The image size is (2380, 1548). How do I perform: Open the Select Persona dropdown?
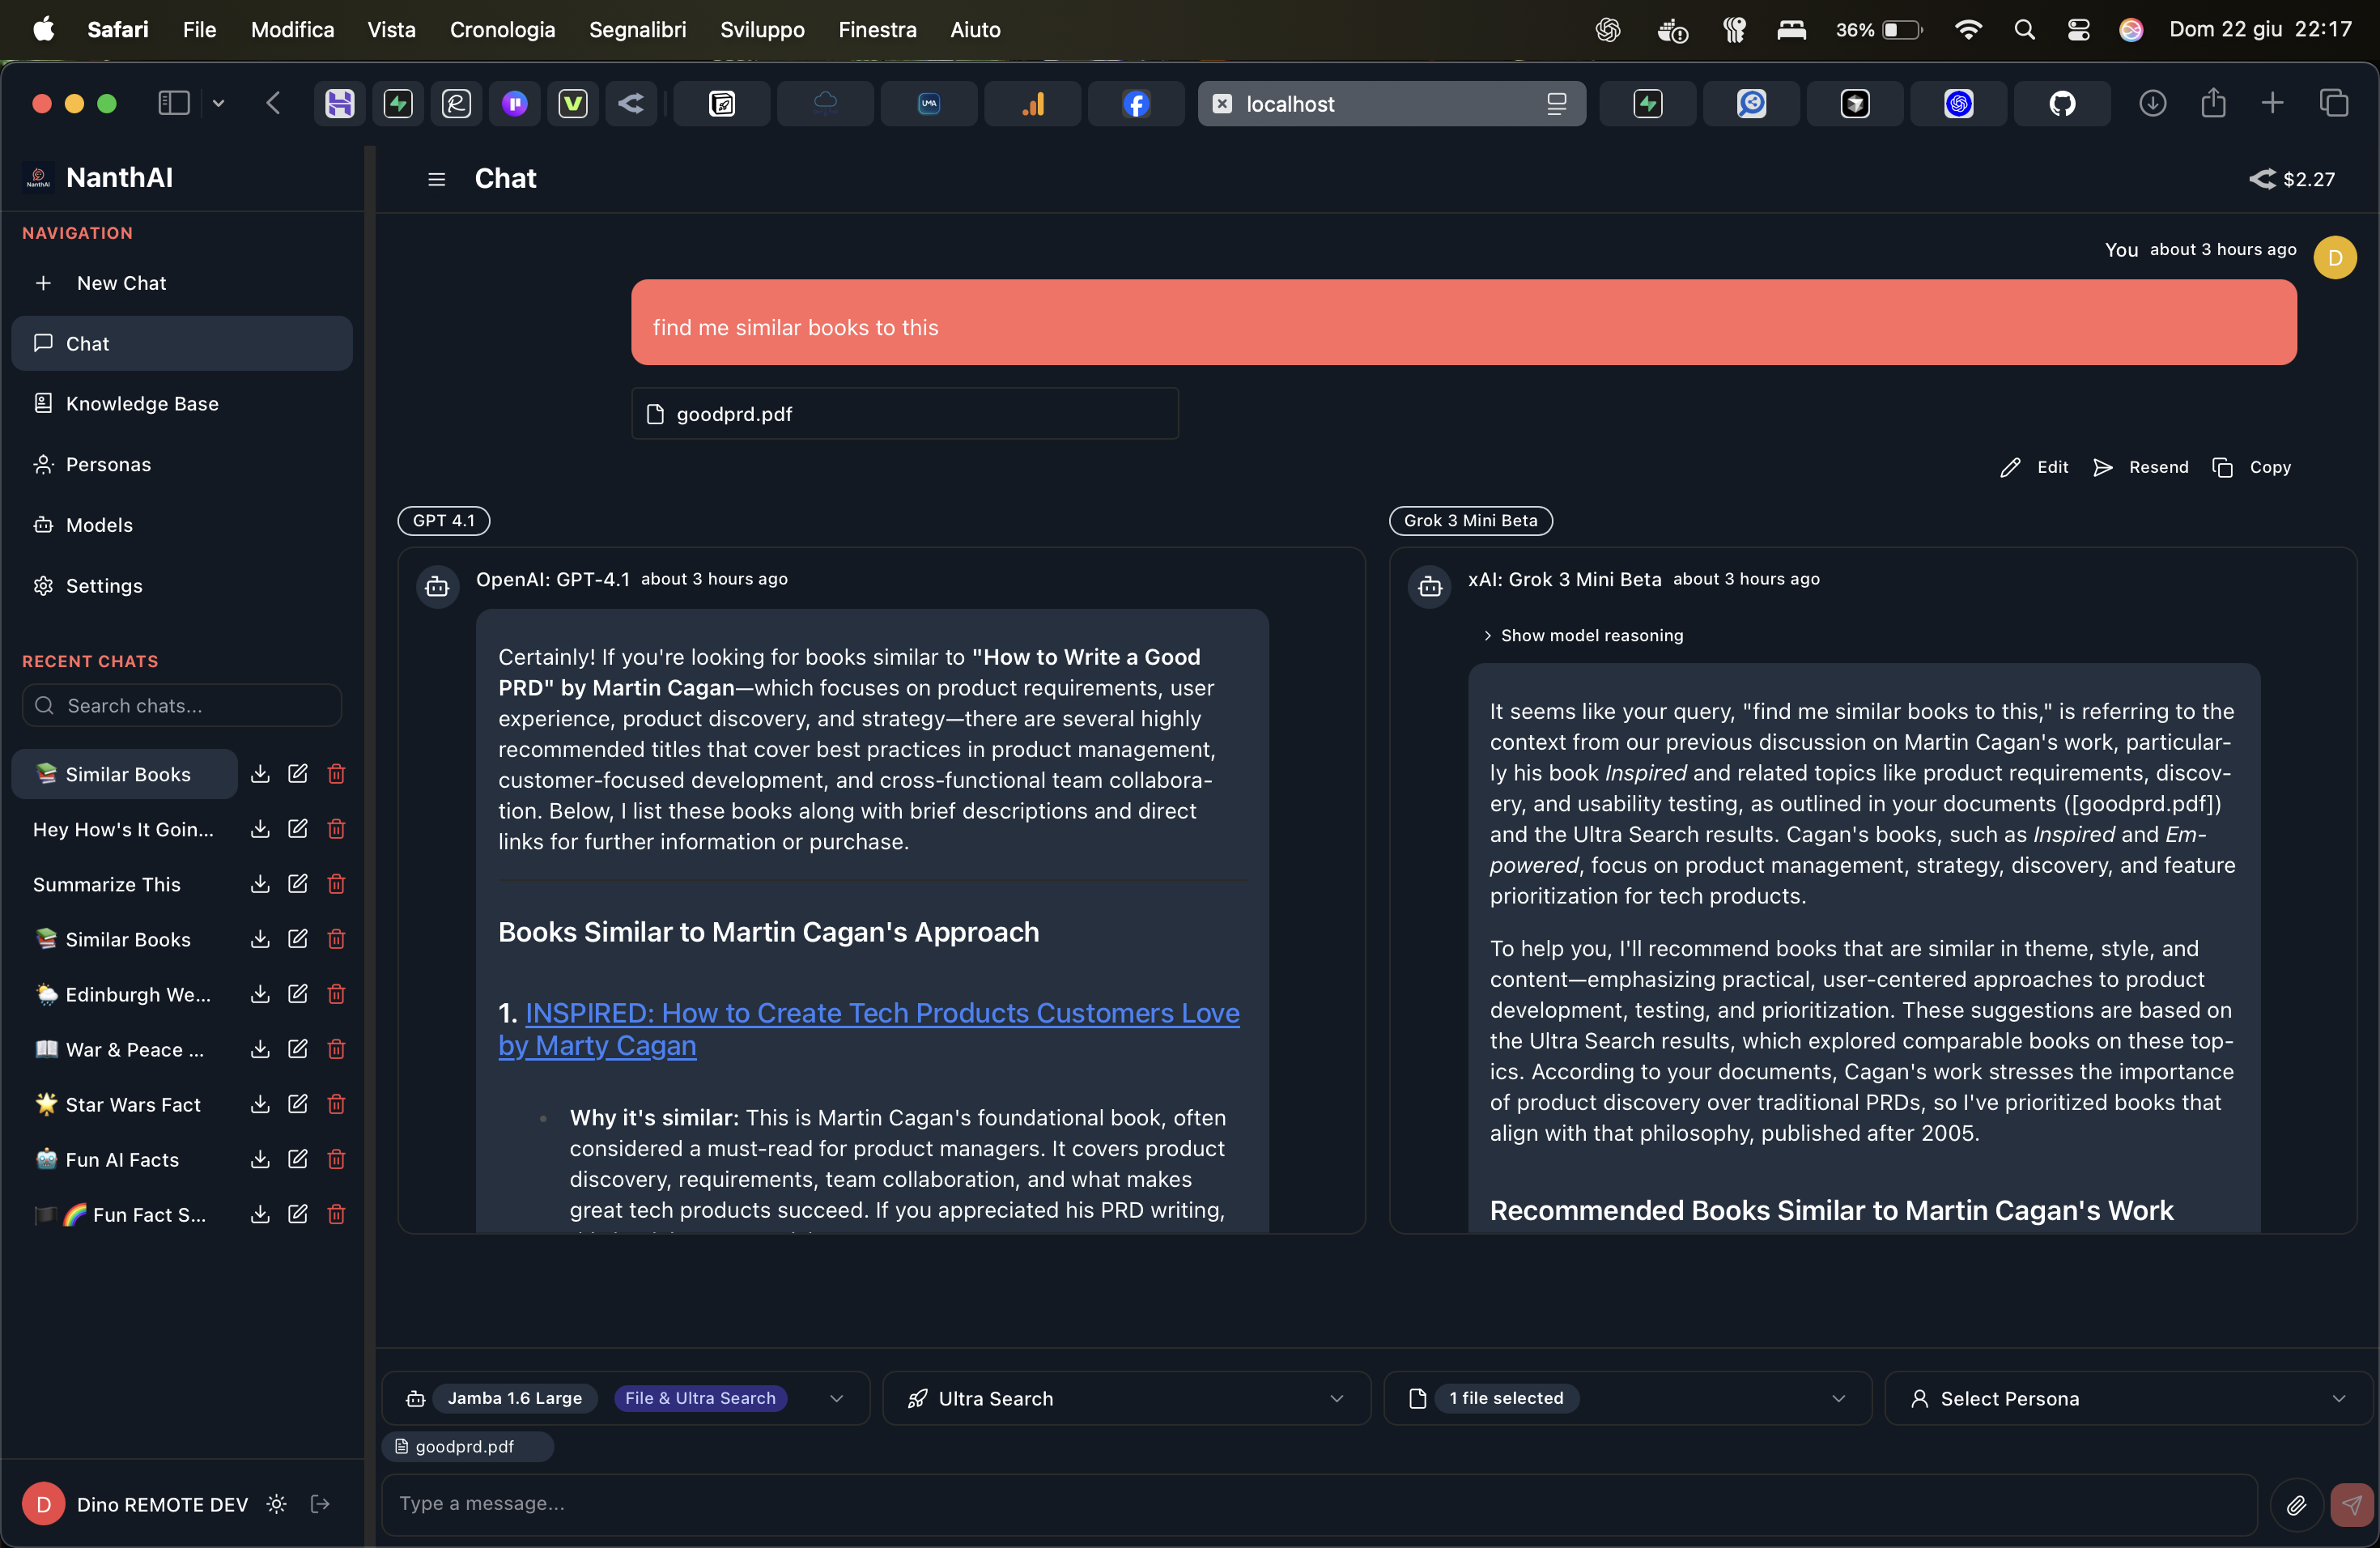pos(2128,1398)
